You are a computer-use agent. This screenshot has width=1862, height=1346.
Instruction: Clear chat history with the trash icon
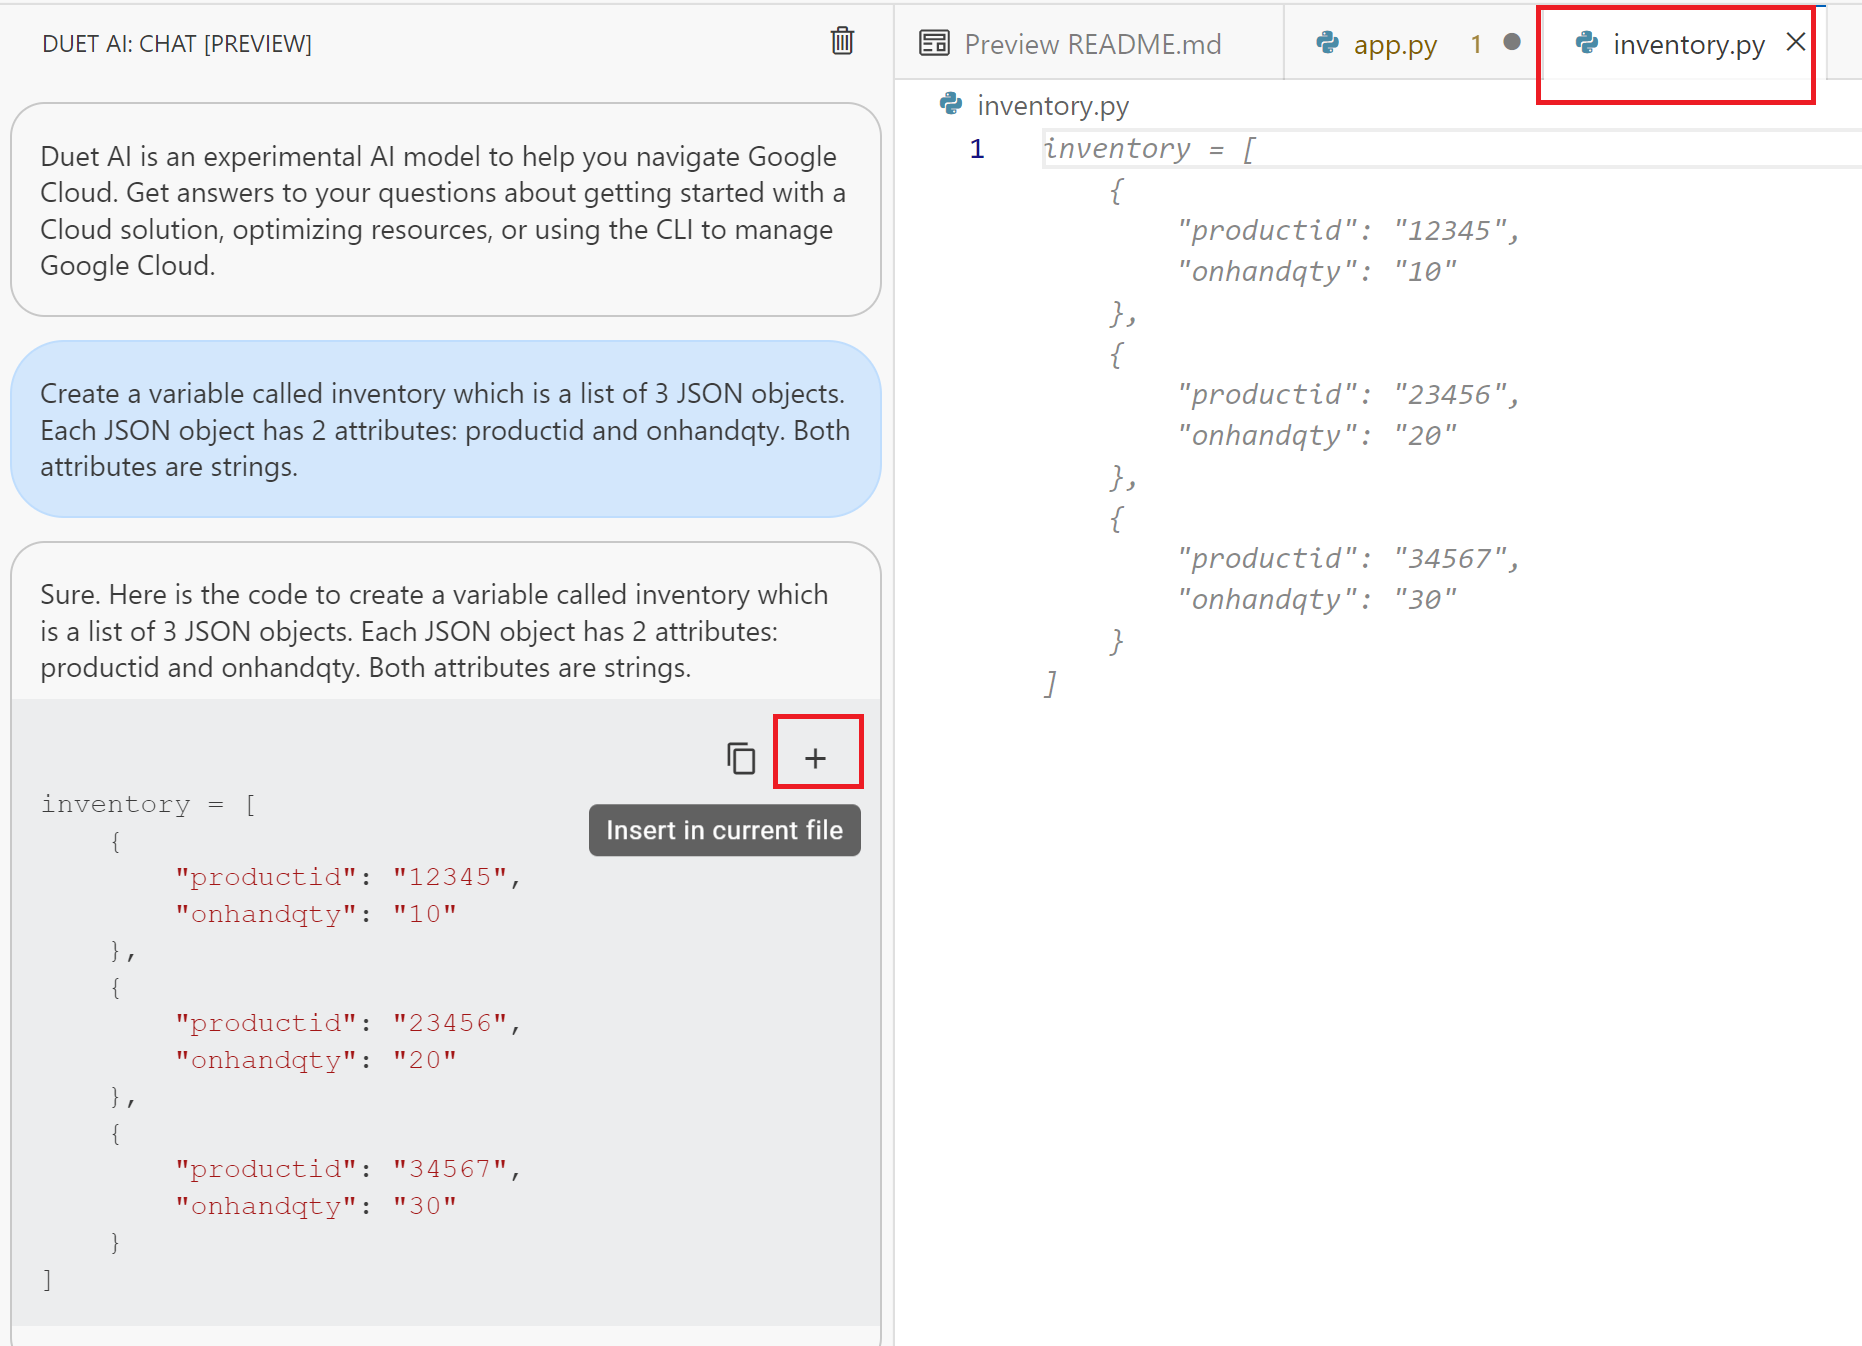coord(842,41)
